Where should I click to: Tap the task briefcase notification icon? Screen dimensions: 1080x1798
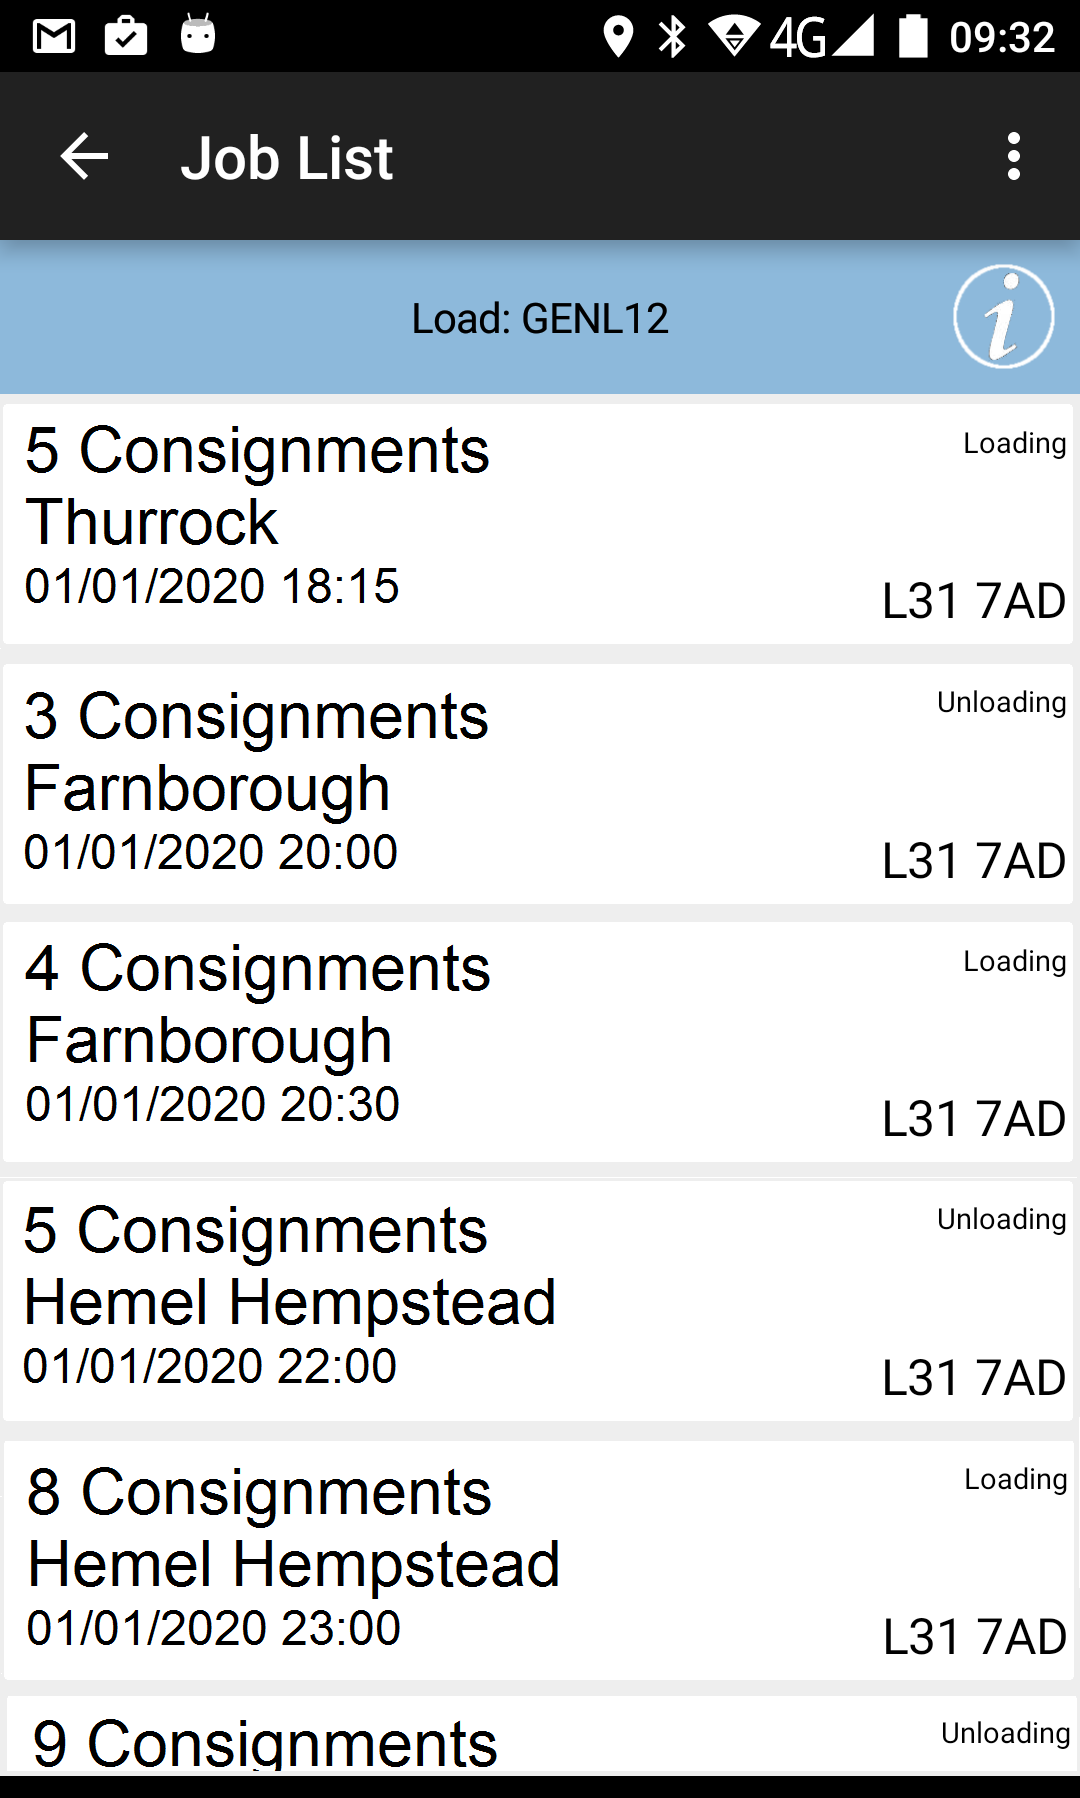[x=126, y=36]
